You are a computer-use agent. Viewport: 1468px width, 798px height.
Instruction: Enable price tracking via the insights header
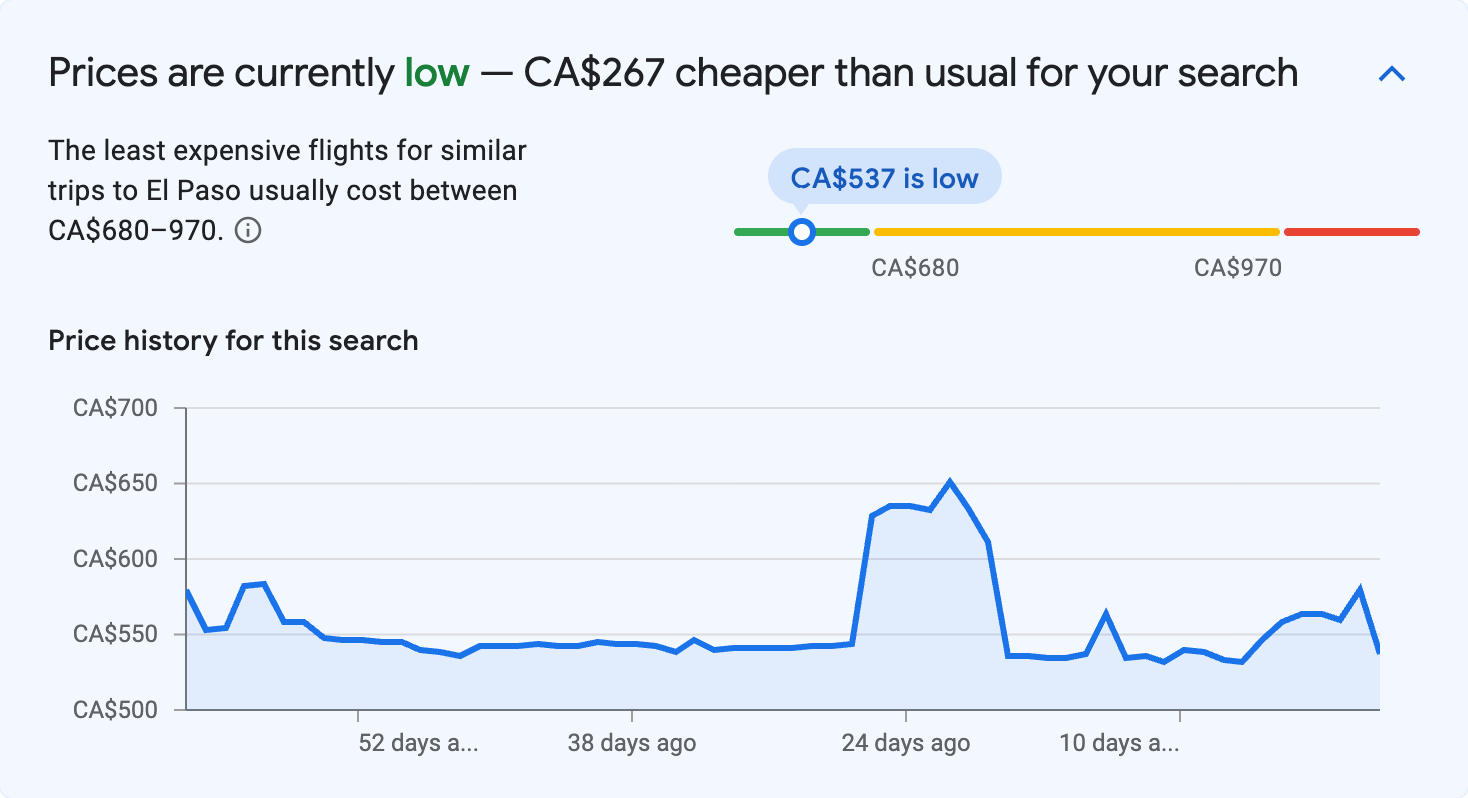(x=1391, y=72)
